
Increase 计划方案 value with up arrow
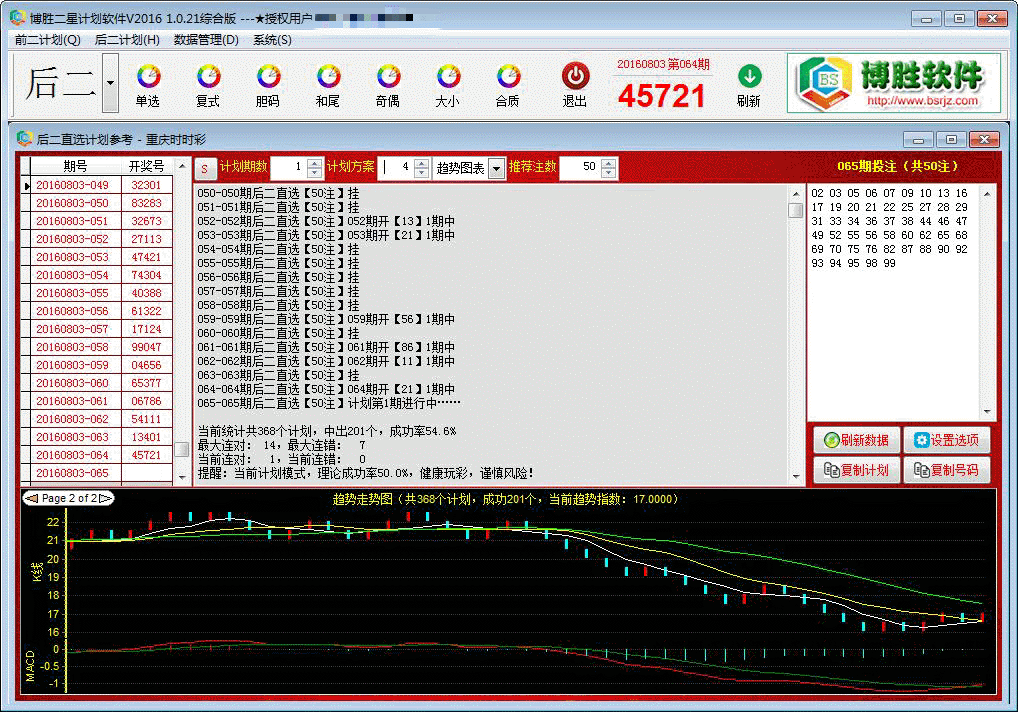click(421, 164)
